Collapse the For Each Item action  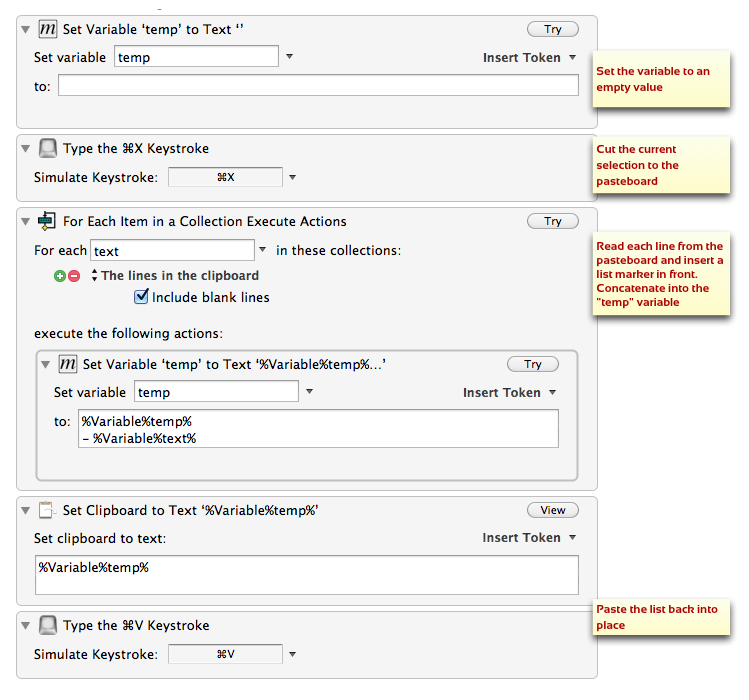coord(26,221)
